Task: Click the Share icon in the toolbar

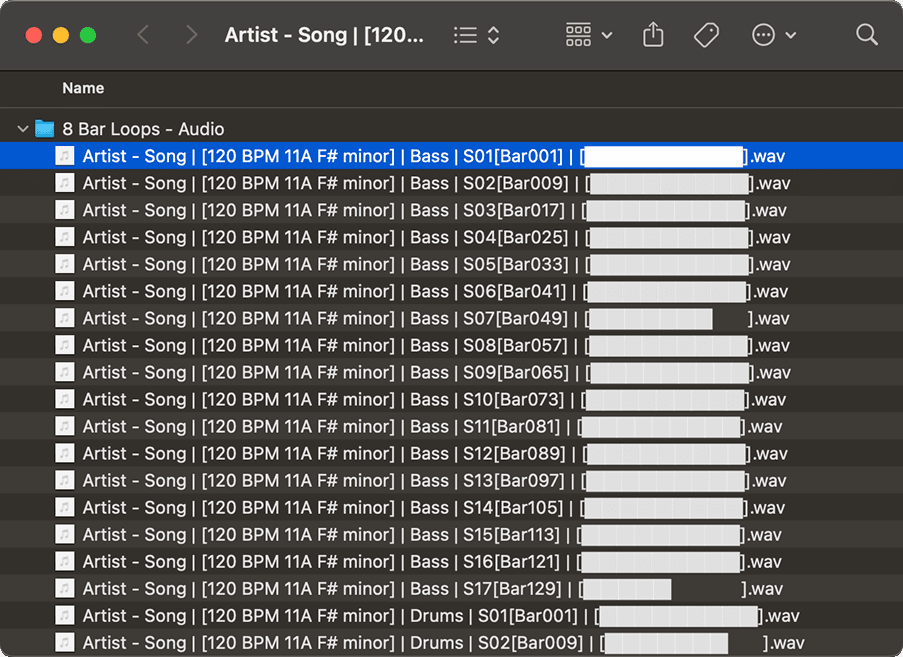Action: (x=653, y=34)
